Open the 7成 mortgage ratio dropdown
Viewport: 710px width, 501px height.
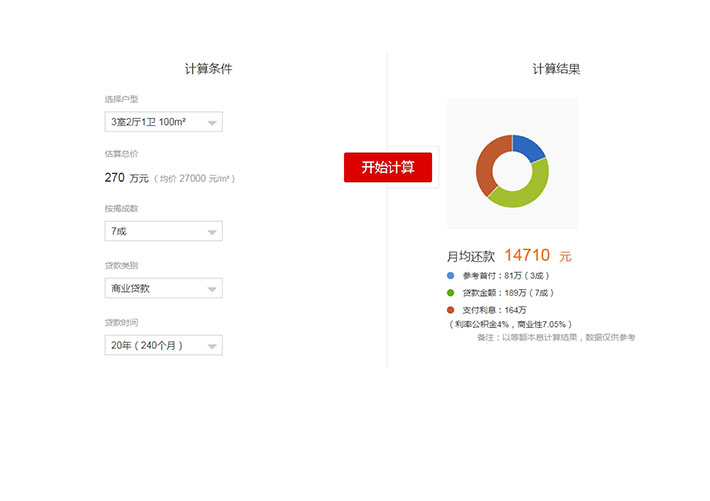coord(163,231)
